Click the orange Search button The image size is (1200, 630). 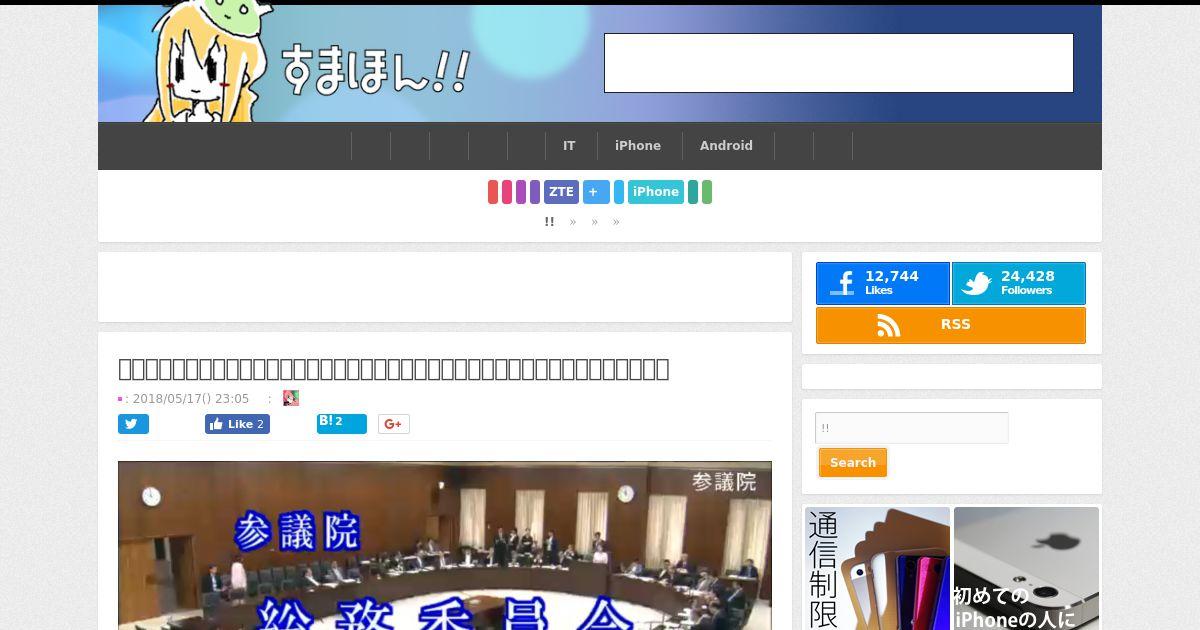pyautogui.click(x=853, y=463)
